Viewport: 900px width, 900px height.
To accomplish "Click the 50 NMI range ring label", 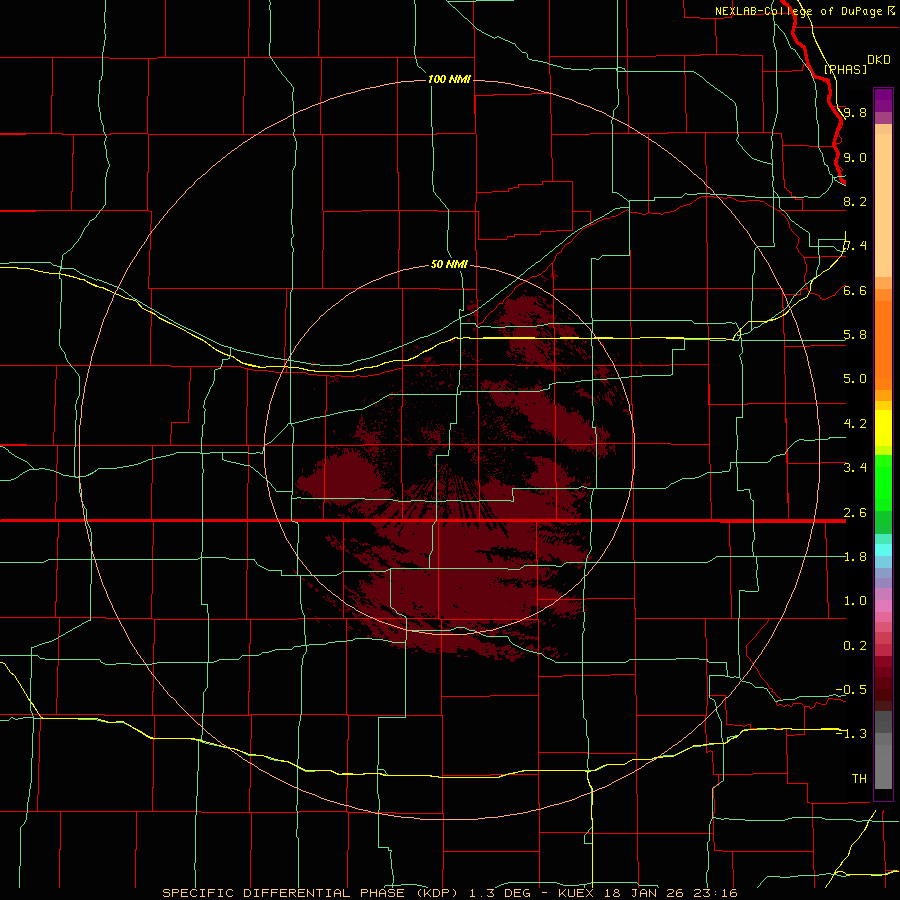I will [449, 264].
